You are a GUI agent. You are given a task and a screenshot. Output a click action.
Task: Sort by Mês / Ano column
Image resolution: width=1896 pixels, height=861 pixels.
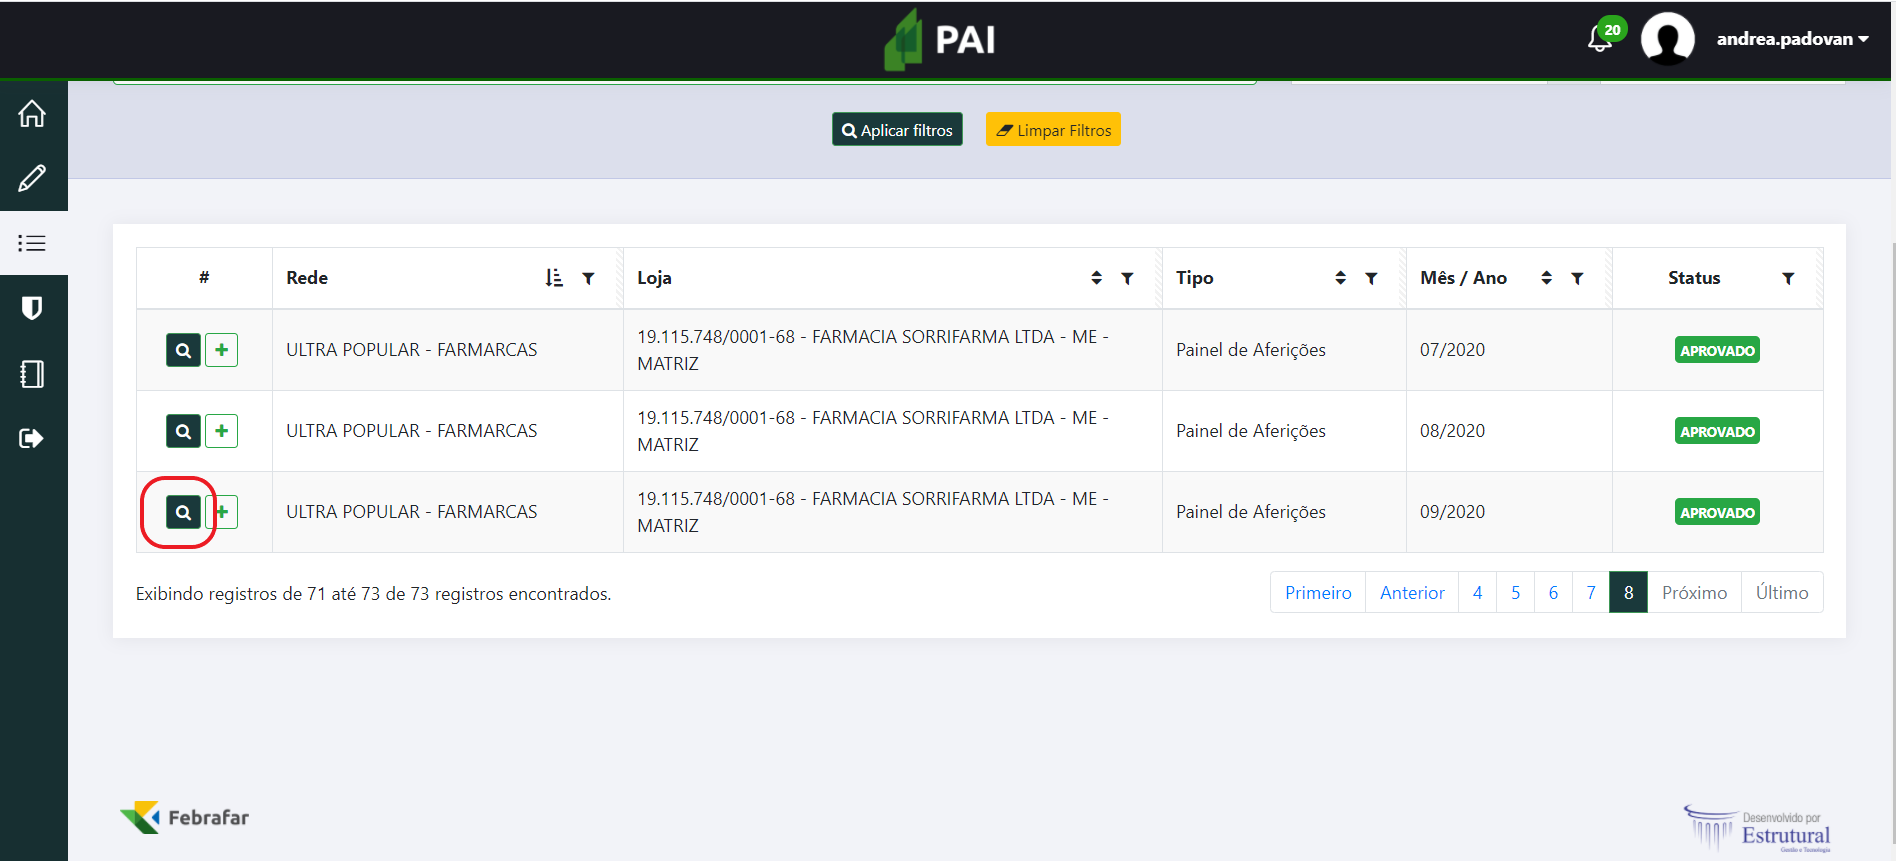coord(1546,278)
